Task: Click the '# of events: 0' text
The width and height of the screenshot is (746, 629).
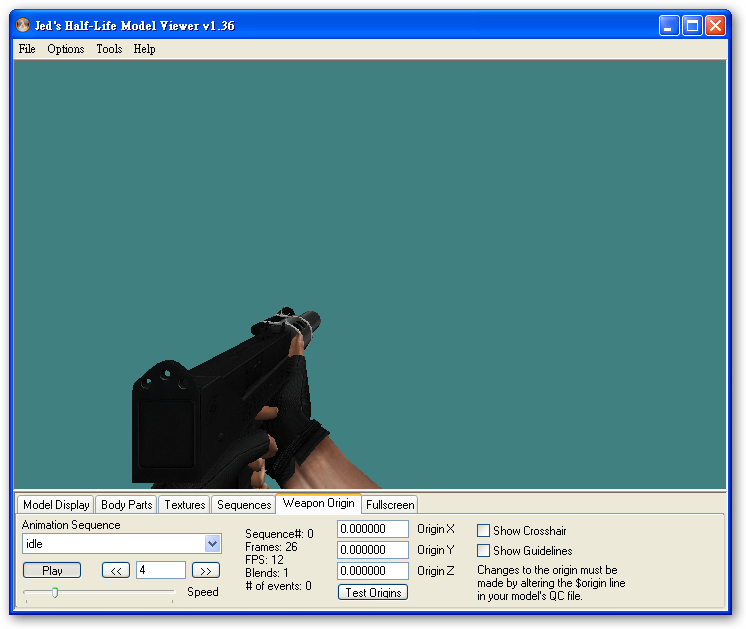Action: [x=278, y=586]
